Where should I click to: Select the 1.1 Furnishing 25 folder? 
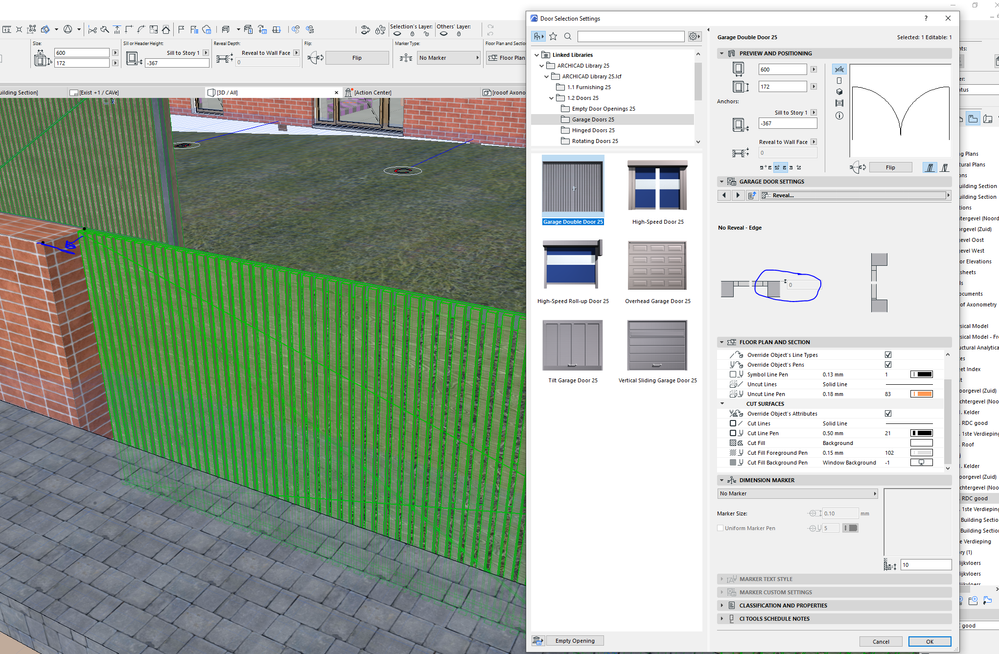pos(584,87)
